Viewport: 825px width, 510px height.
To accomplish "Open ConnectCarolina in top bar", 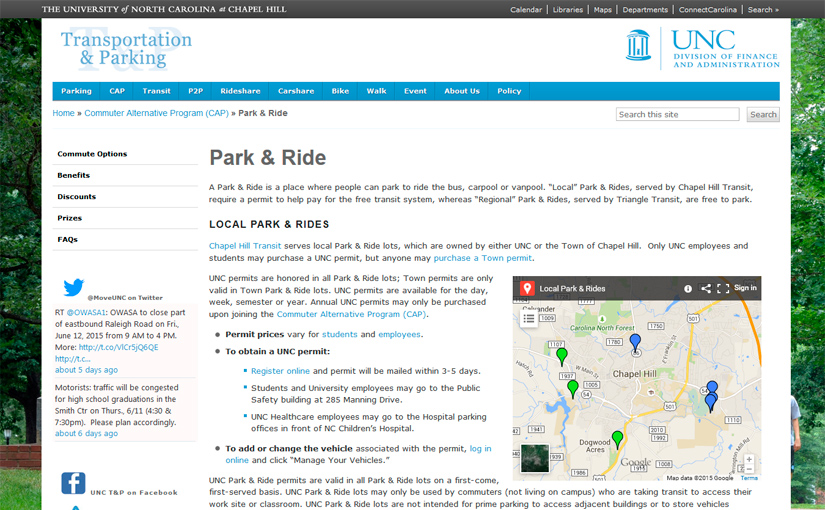I will pyautogui.click(x=707, y=9).
